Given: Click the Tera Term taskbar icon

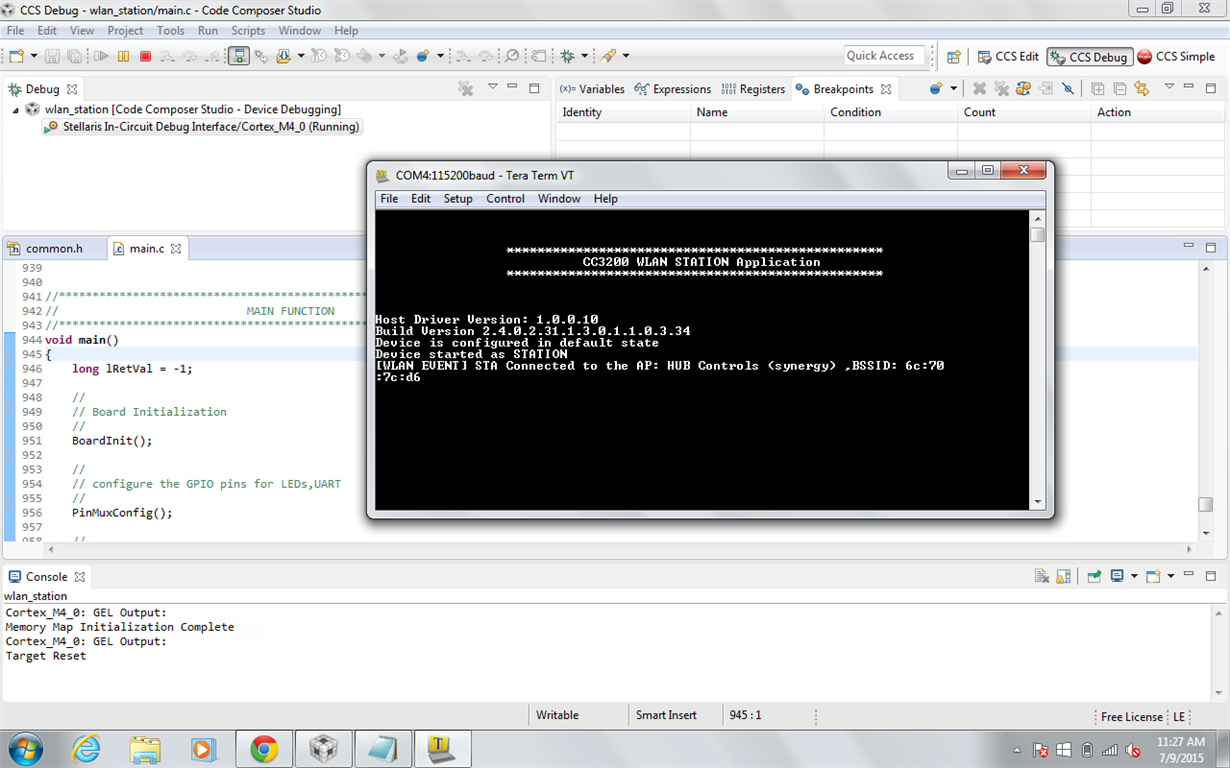Looking at the screenshot, I should [x=441, y=748].
